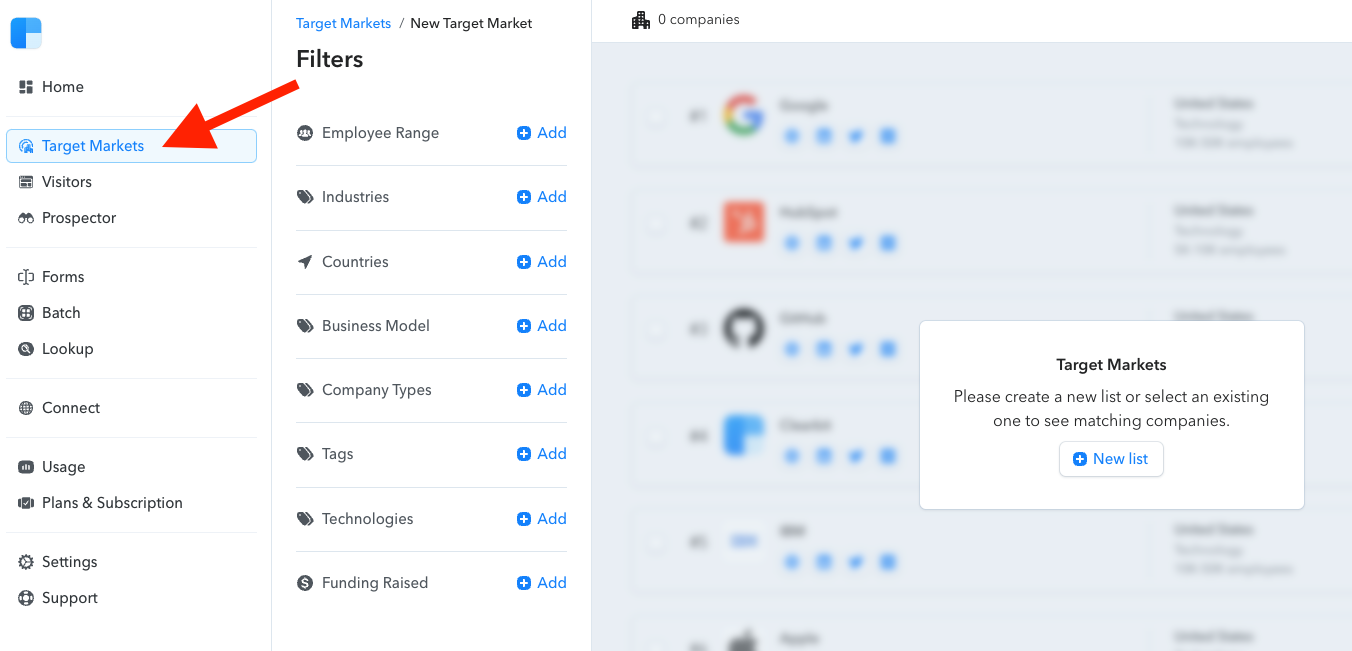Click the Target Markets dialog title
The height and width of the screenshot is (651, 1352).
tap(1112, 365)
